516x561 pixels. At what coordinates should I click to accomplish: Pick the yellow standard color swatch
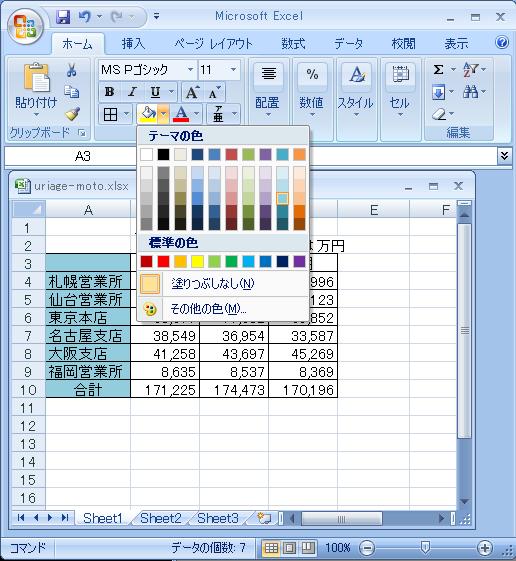point(197,262)
